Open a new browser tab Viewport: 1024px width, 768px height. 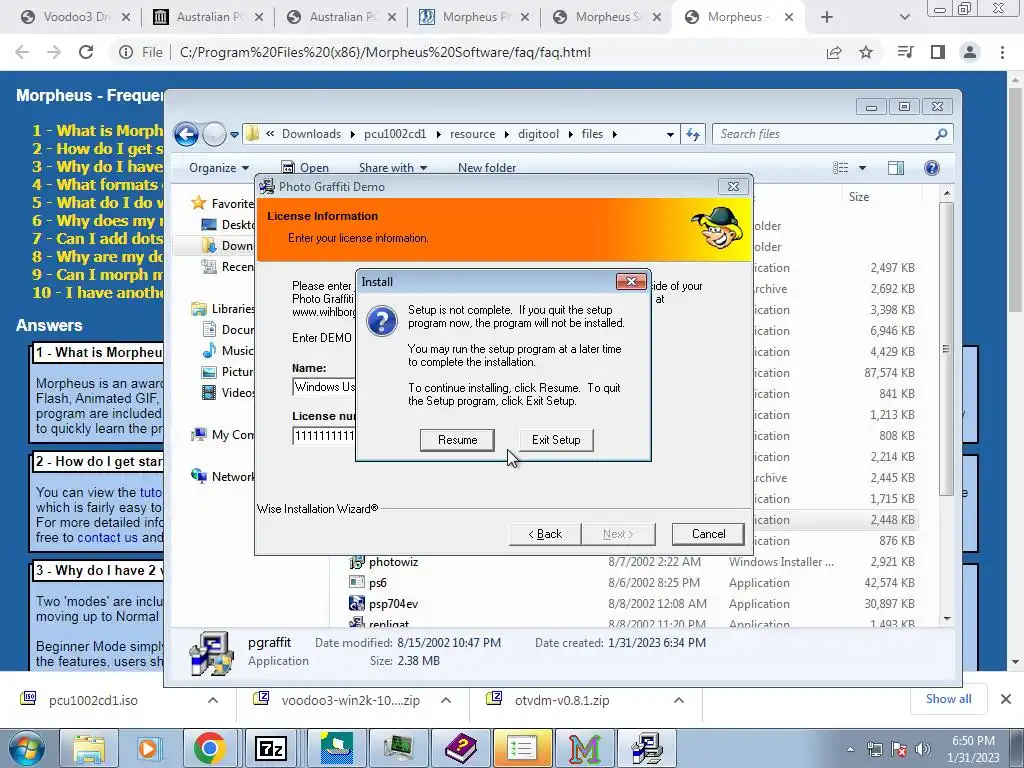[x=827, y=17]
